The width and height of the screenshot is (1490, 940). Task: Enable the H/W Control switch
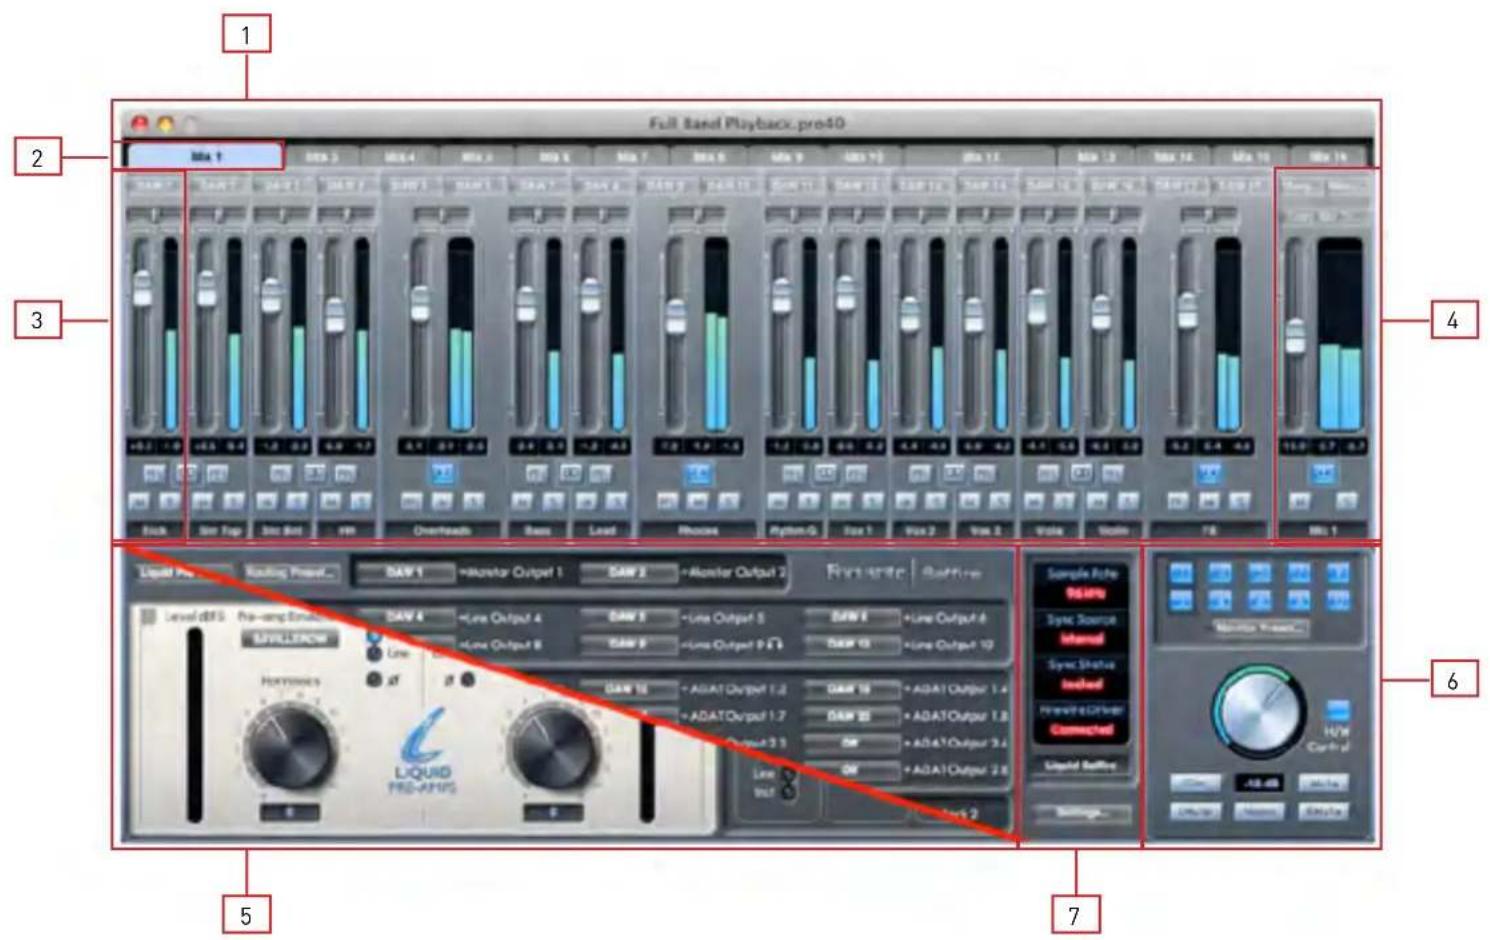point(1337,710)
